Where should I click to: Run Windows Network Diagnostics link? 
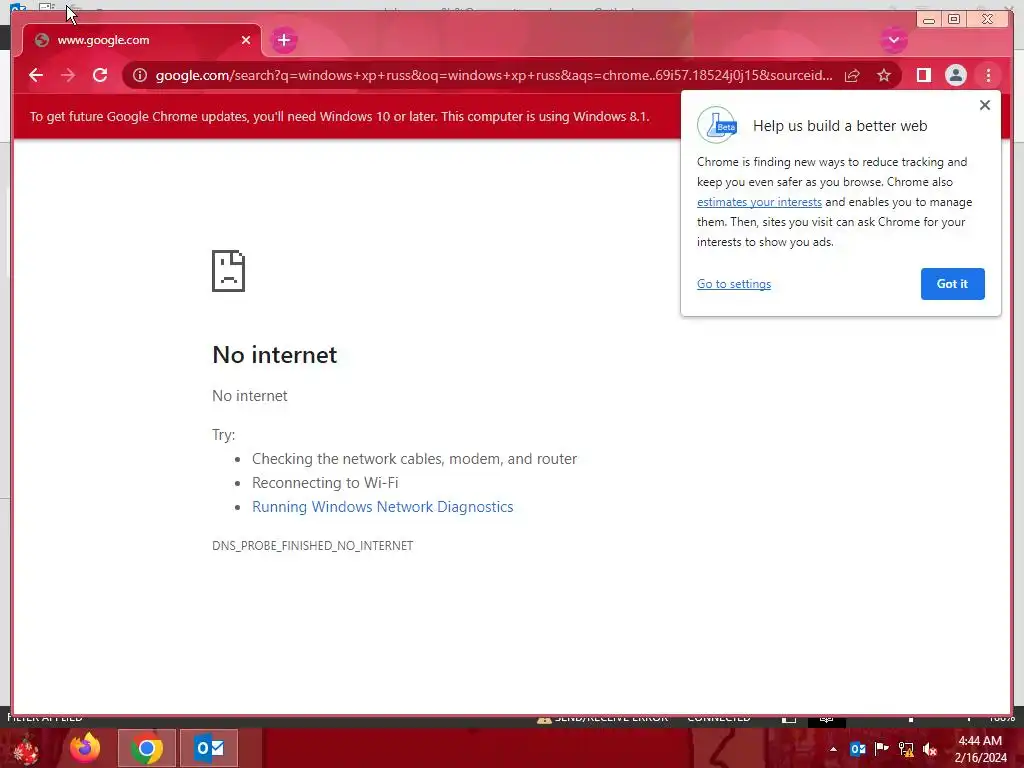[383, 507]
